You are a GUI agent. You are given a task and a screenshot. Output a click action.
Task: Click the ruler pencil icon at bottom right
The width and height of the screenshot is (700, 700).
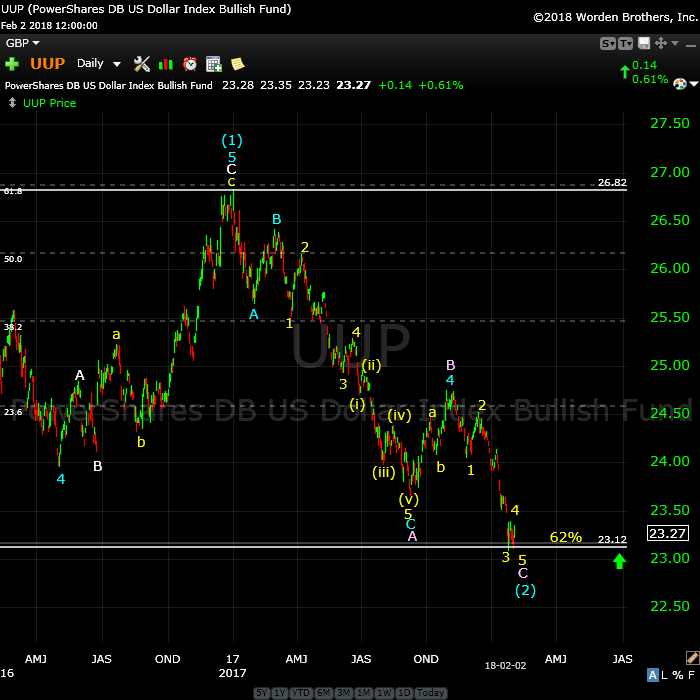[x=692, y=658]
